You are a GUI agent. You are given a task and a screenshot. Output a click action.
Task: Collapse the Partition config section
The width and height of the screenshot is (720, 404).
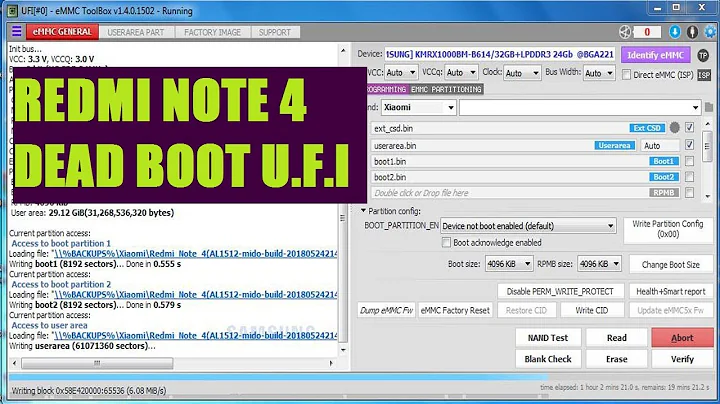coord(363,211)
